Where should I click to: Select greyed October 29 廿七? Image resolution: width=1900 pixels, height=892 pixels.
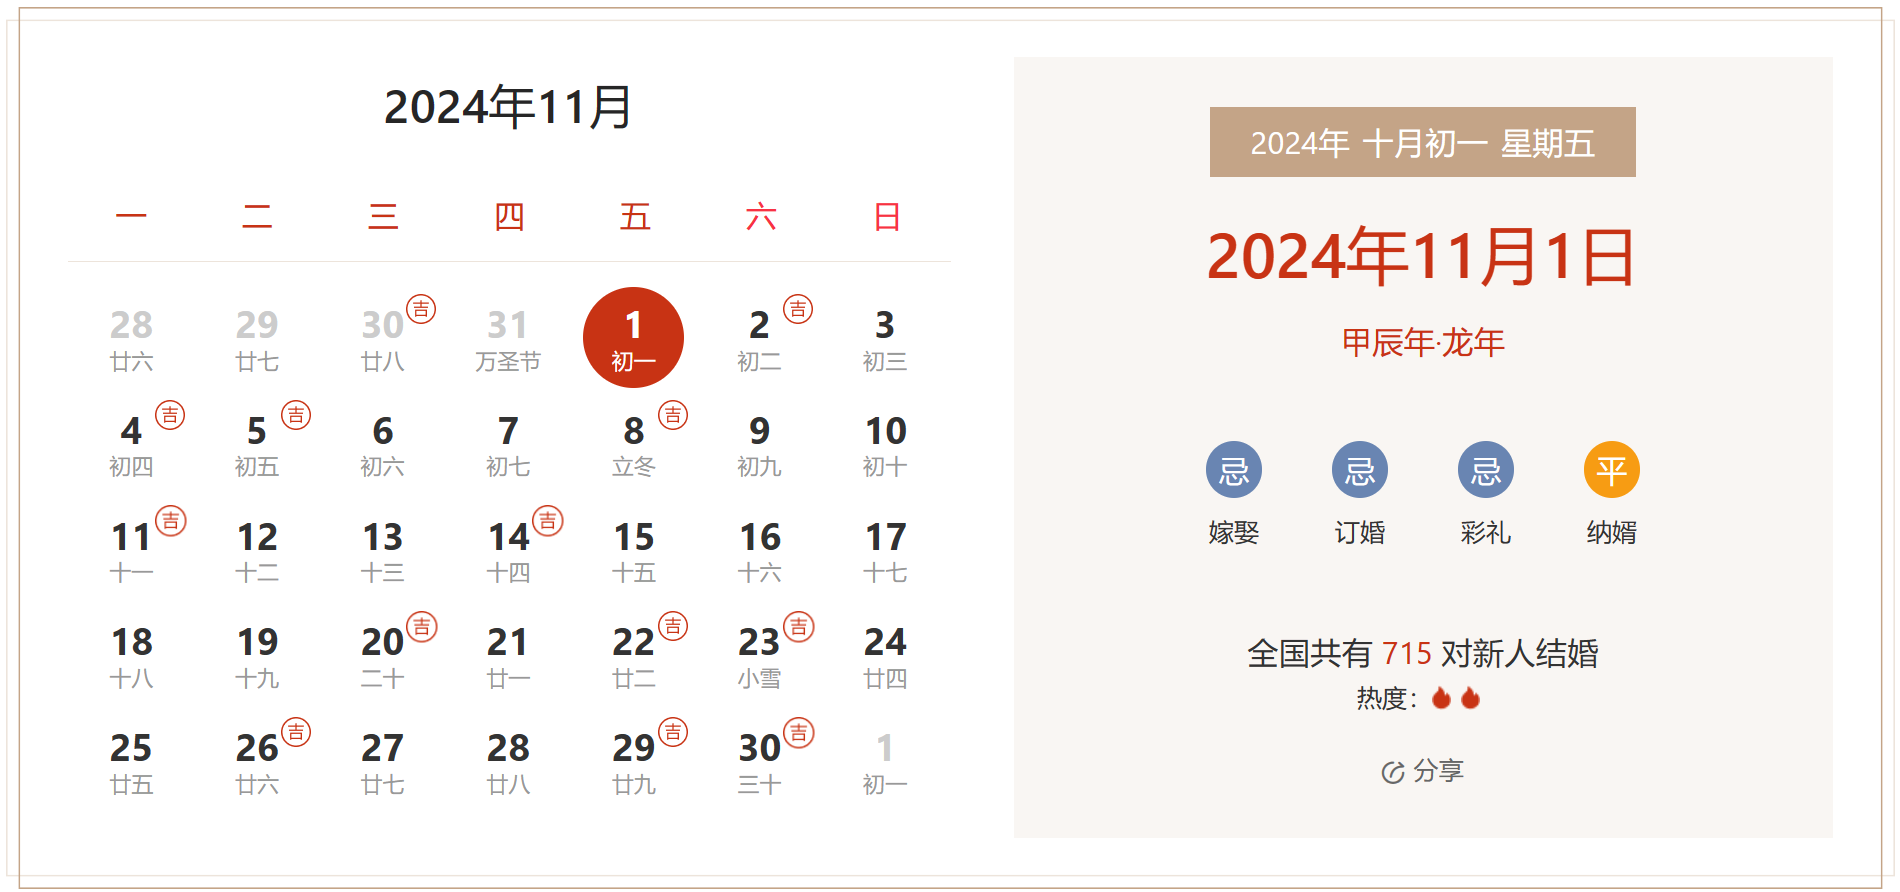[257, 340]
